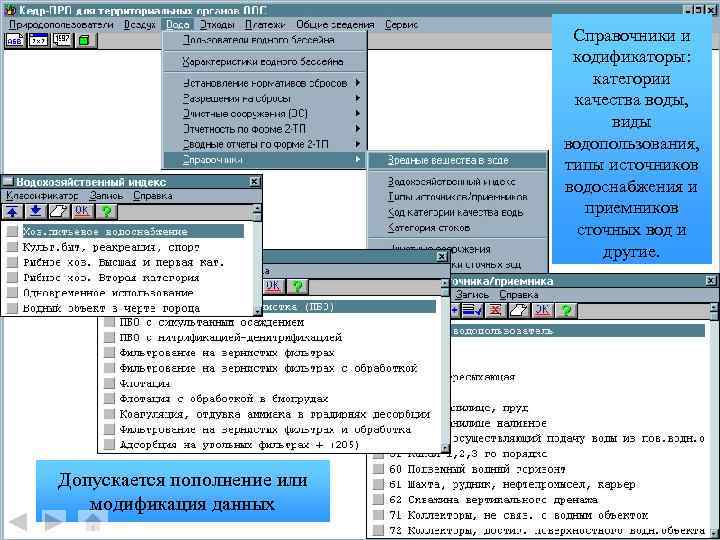
Task: Expand Очистные сооружения (ОС) submenu
Action: (x=266, y=113)
